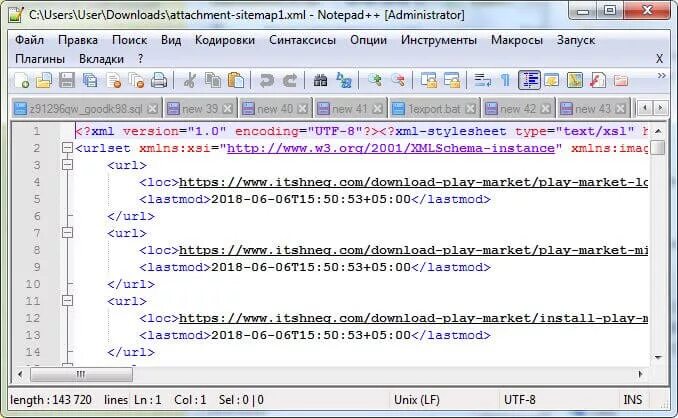Create a new file with the New icon
The image size is (678, 418).
[x=21, y=80]
